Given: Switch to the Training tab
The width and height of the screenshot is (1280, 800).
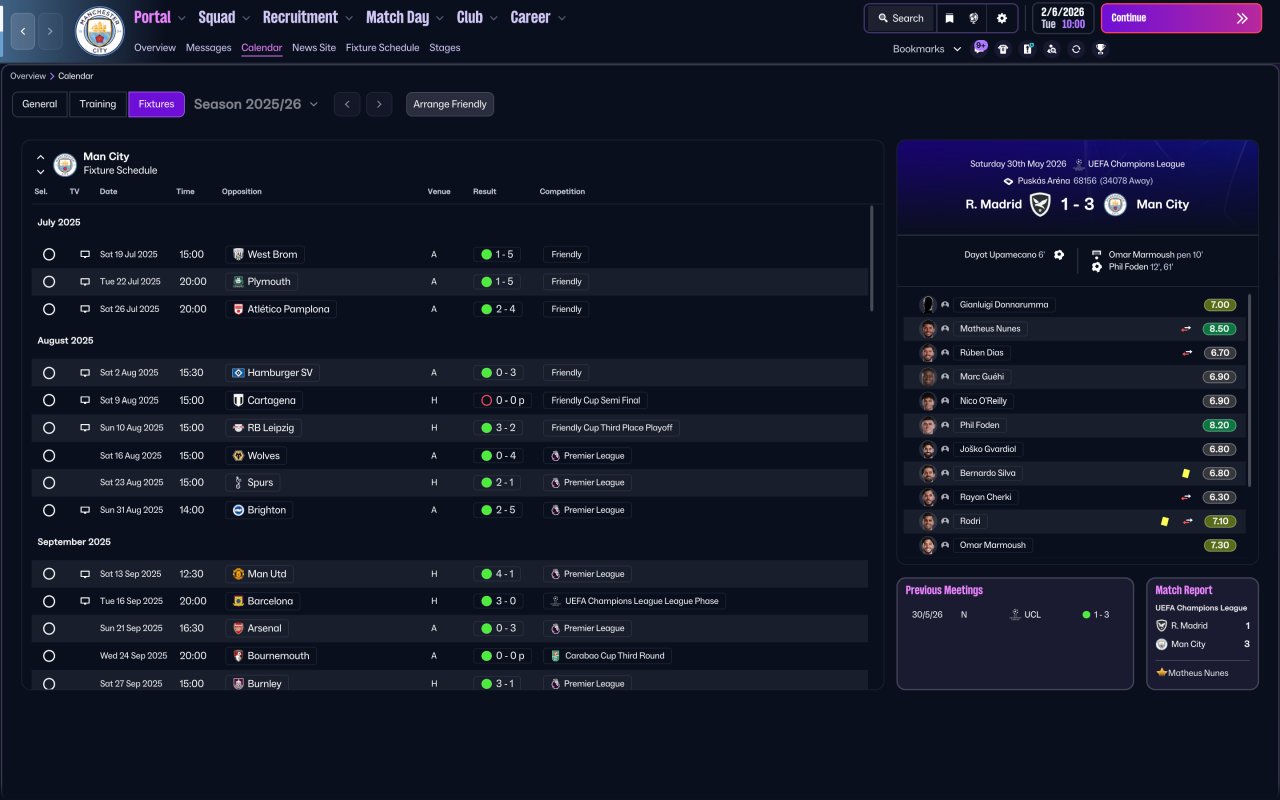Looking at the screenshot, I should click(x=98, y=104).
